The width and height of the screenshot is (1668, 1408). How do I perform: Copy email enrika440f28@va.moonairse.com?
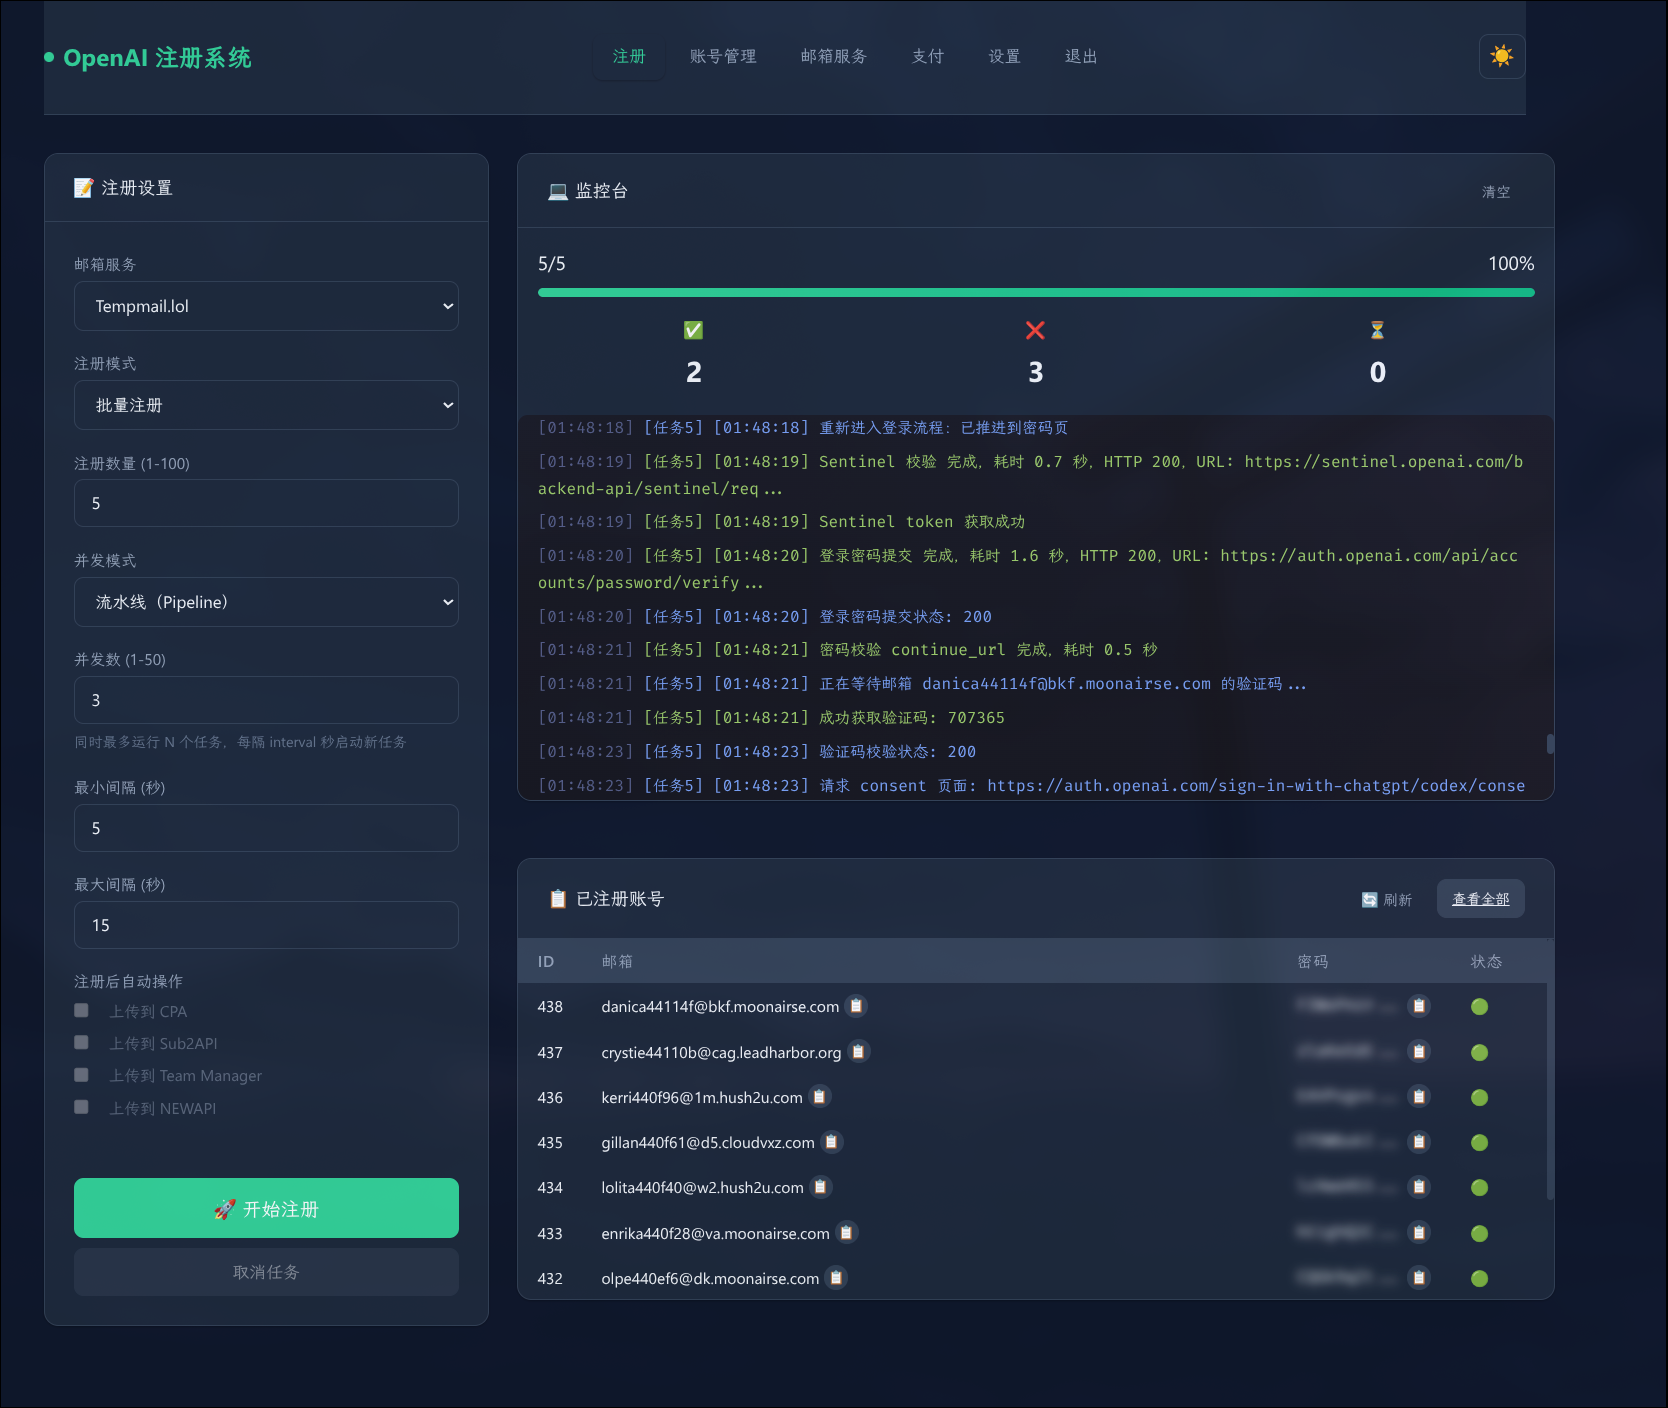click(x=846, y=1233)
